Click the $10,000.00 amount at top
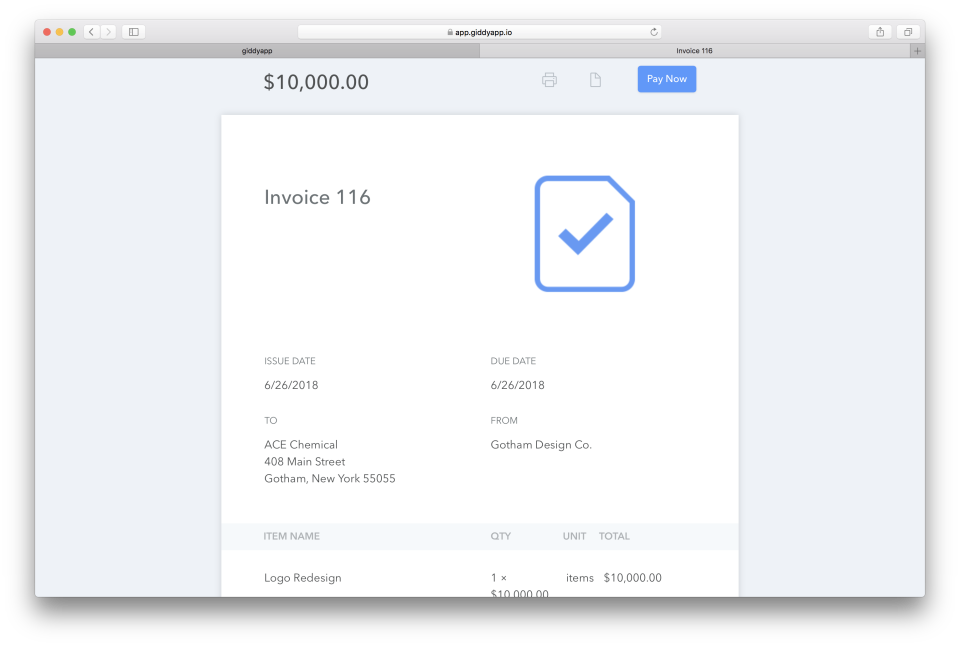The image size is (960, 647). tap(316, 83)
